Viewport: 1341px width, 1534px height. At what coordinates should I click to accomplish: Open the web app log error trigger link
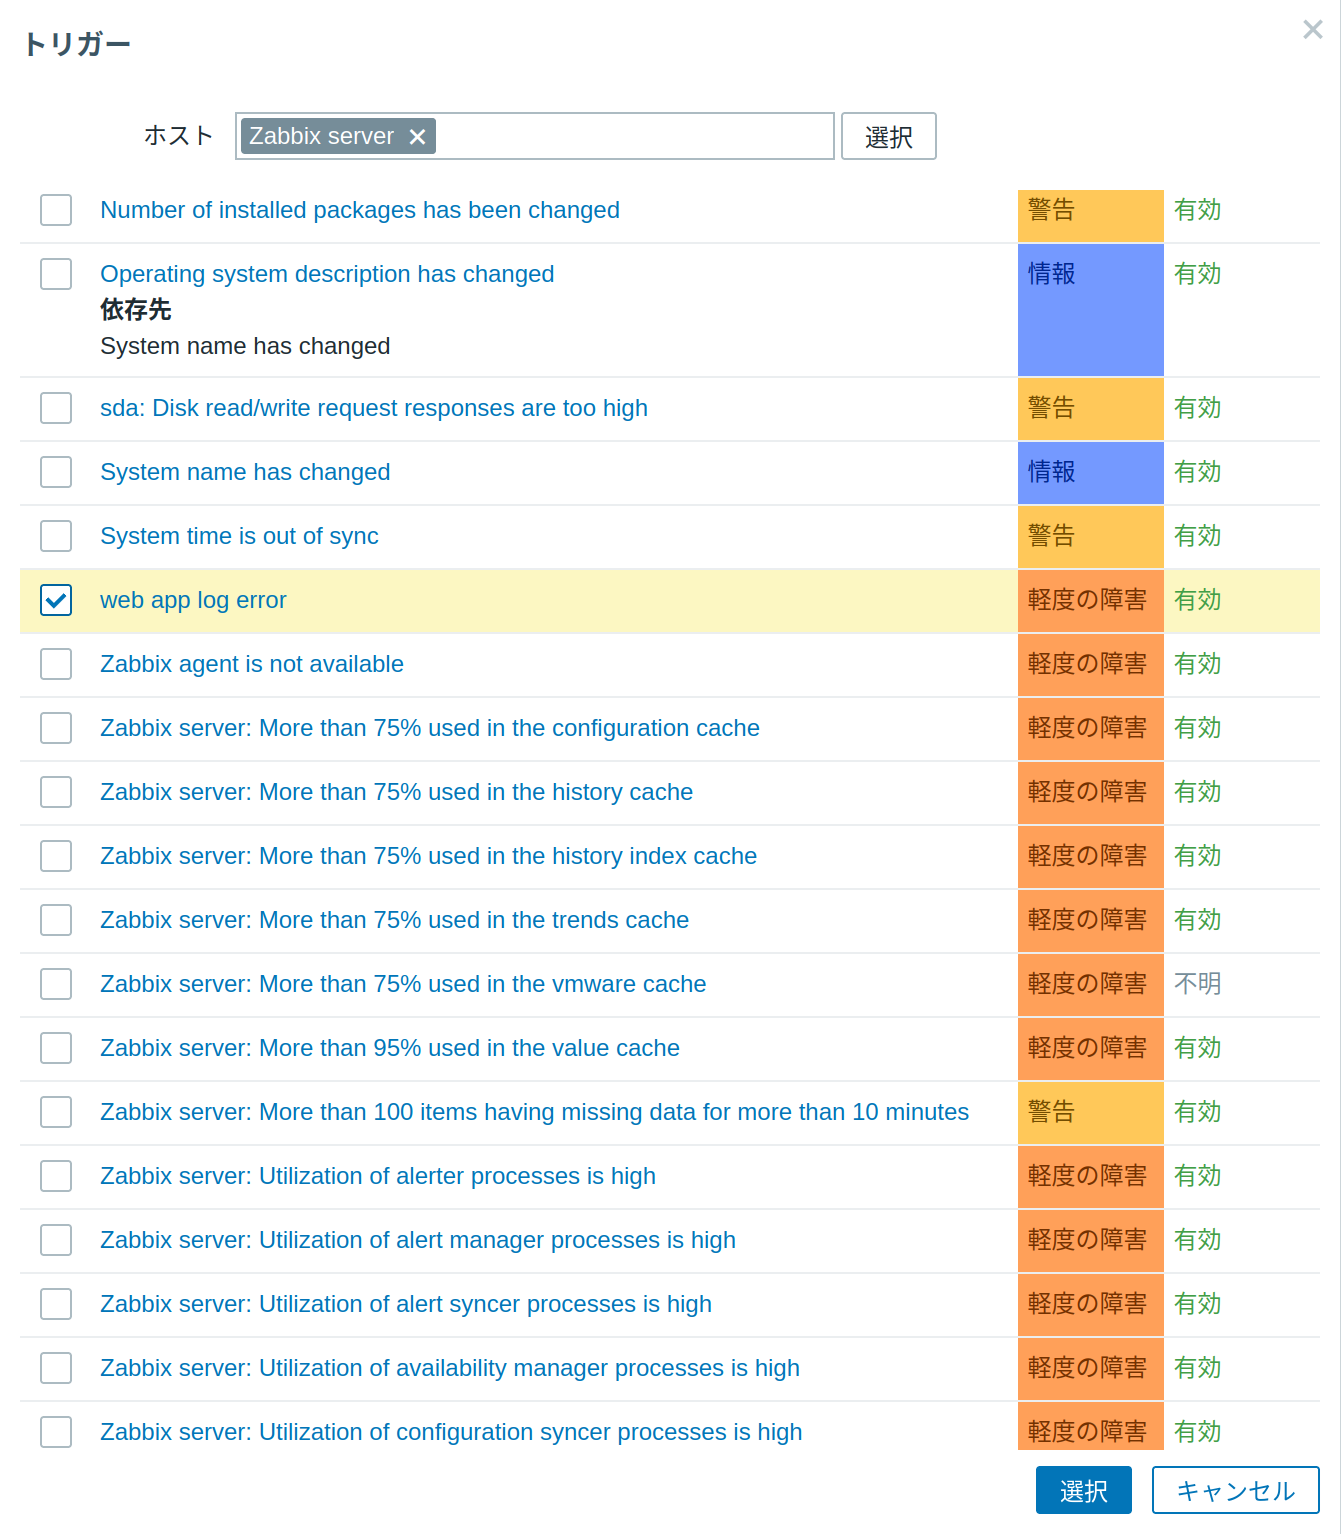193,600
